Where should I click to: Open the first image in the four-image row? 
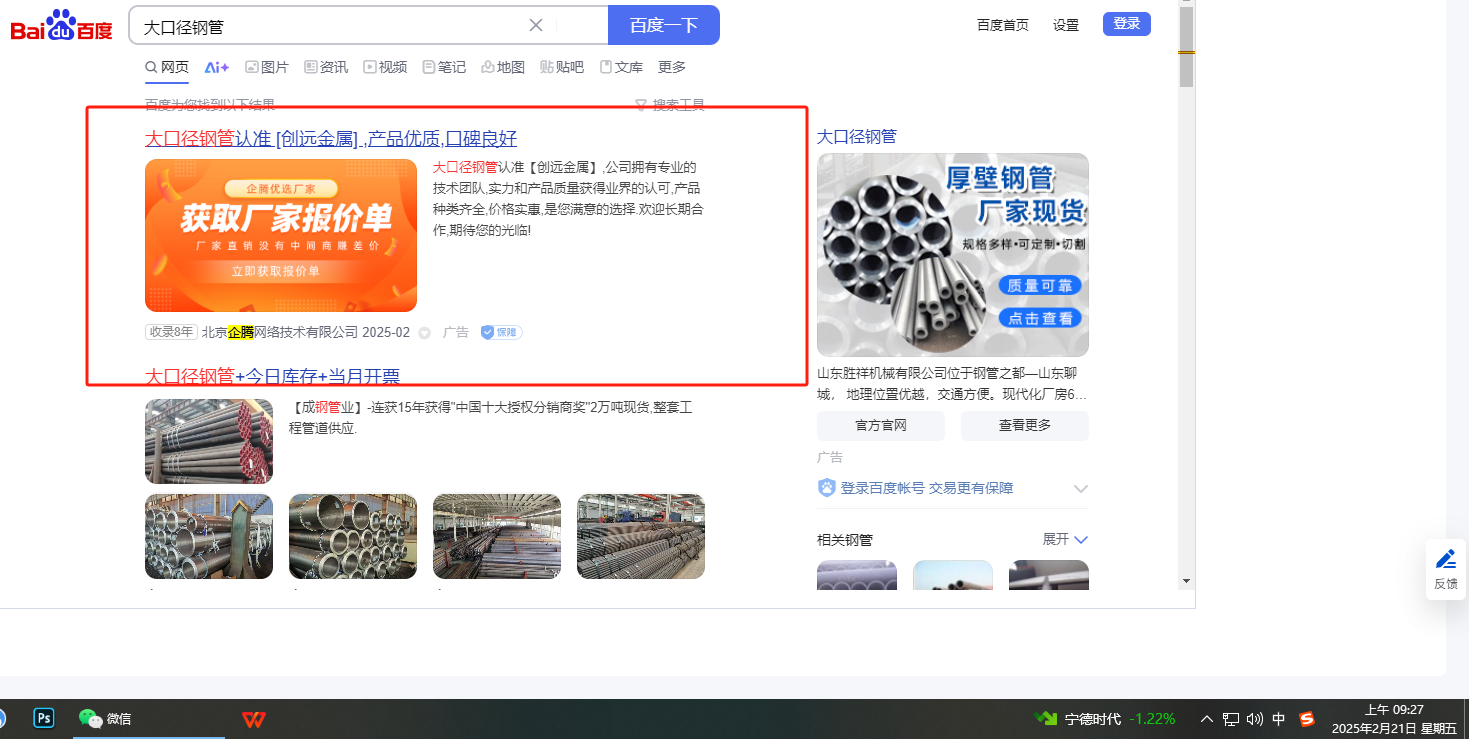pos(209,536)
